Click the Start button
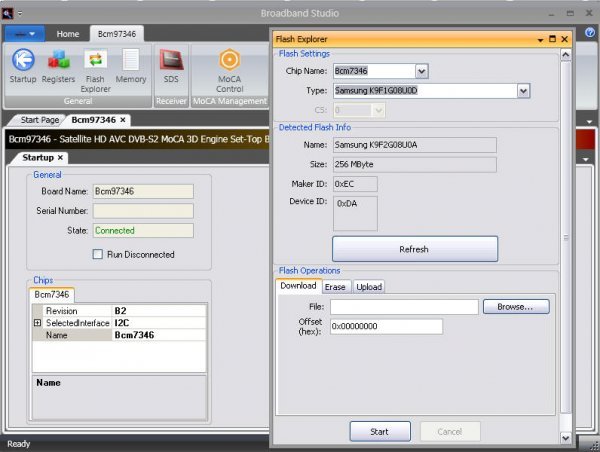 click(x=380, y=432)
